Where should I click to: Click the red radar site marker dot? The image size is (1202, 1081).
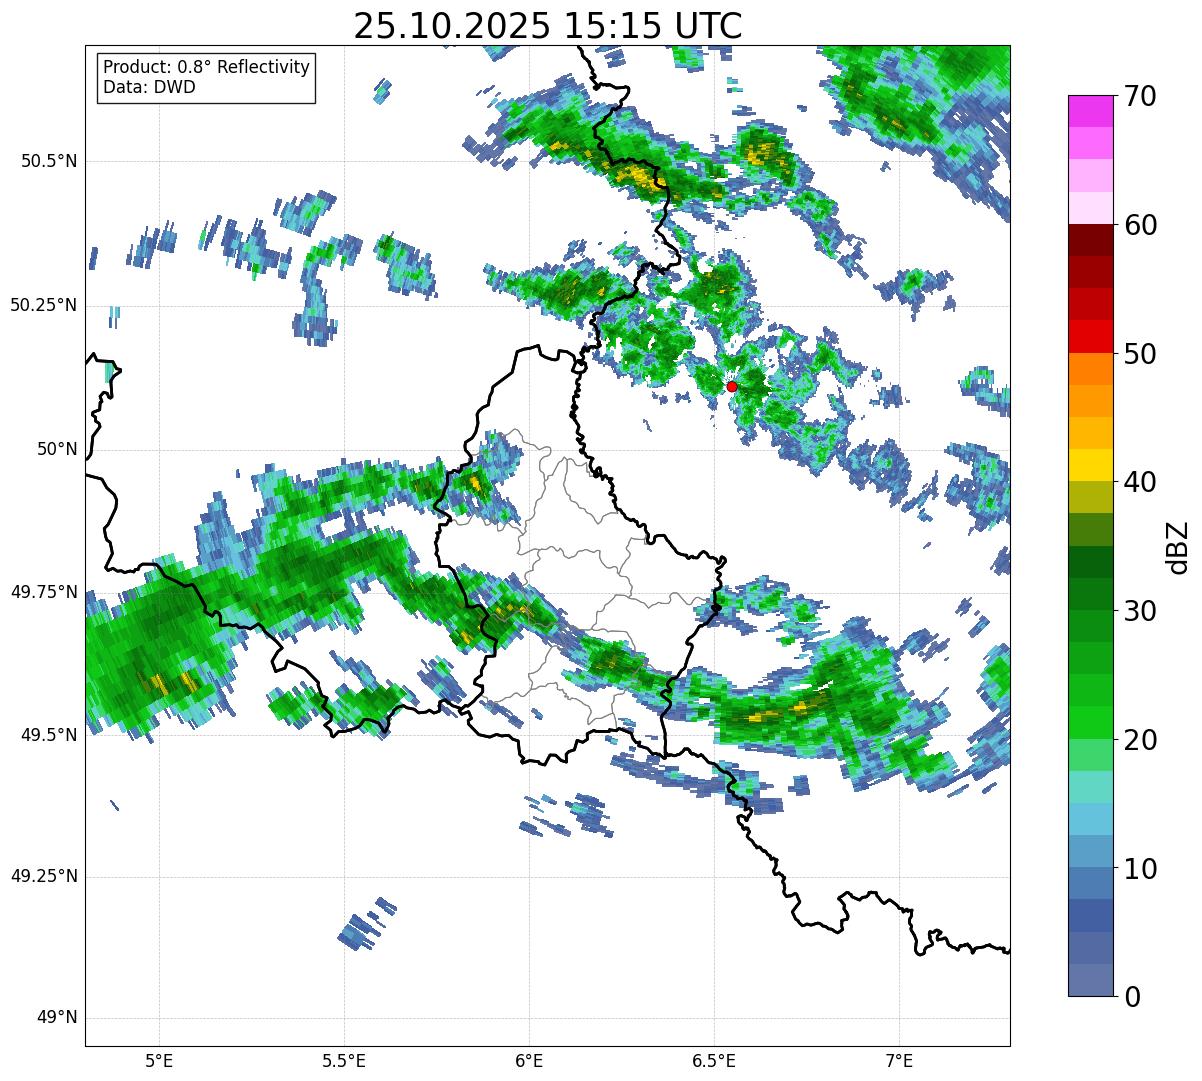click(x=732, y=386)
